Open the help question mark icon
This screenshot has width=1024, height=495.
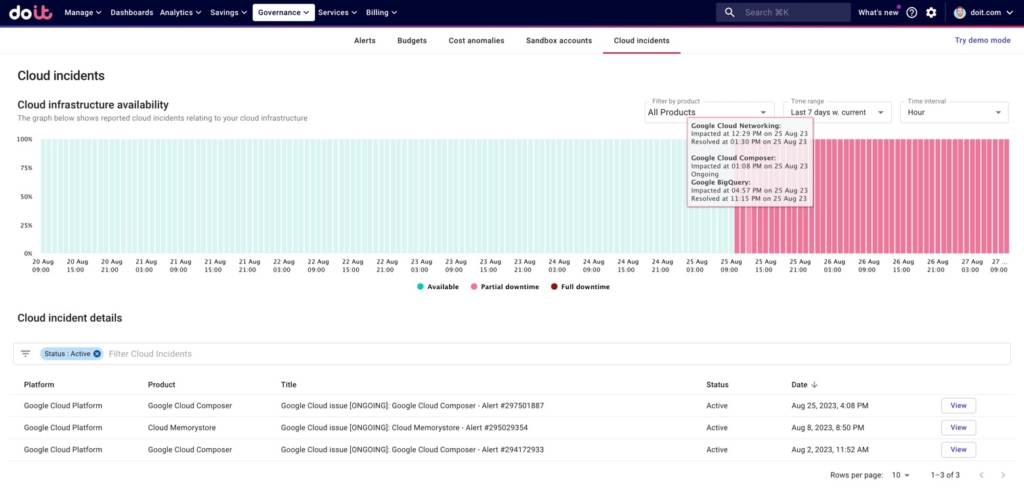point(912,12)
